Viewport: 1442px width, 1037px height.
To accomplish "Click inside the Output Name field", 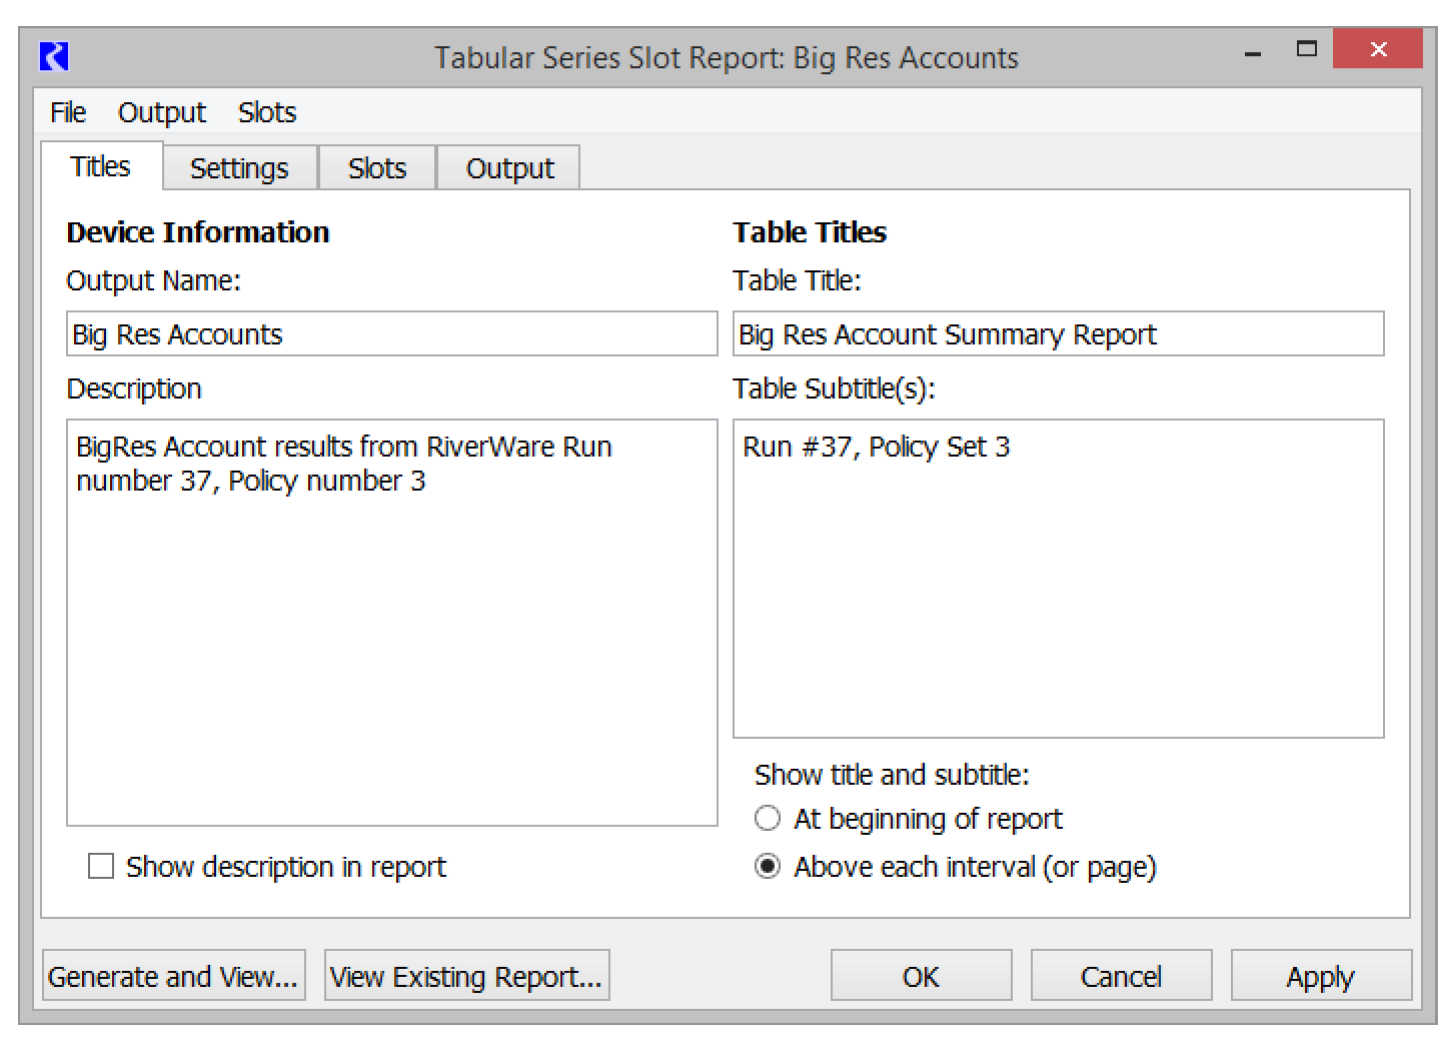I will (391, 334).
